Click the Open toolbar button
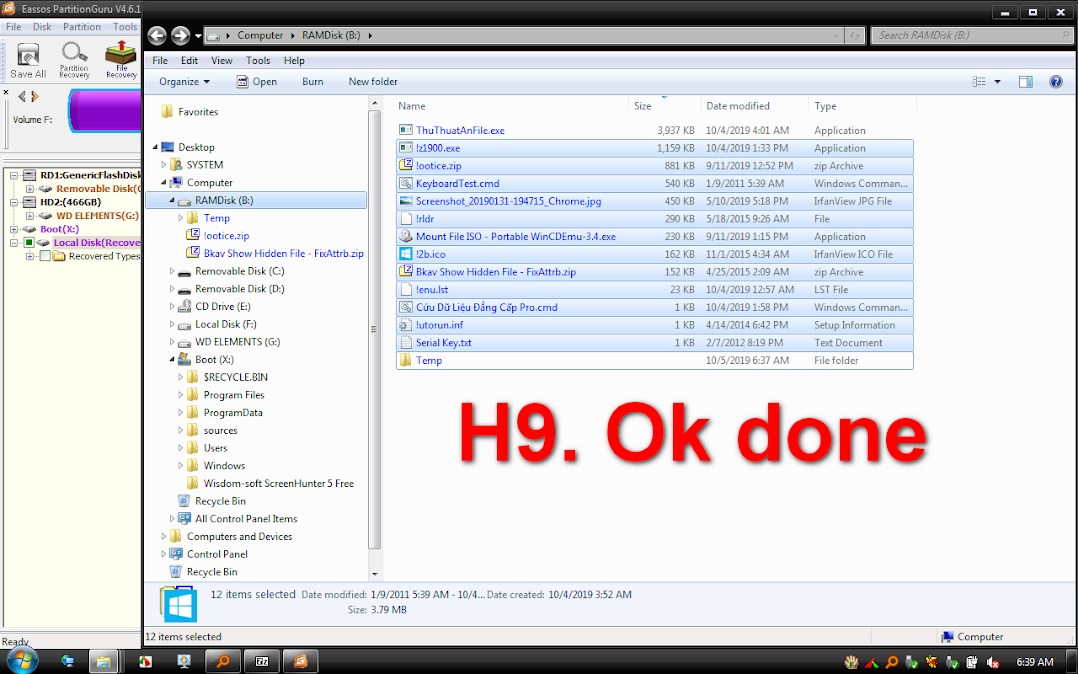Viewport: 1078px width, 674px height. [x=256, y=82]
